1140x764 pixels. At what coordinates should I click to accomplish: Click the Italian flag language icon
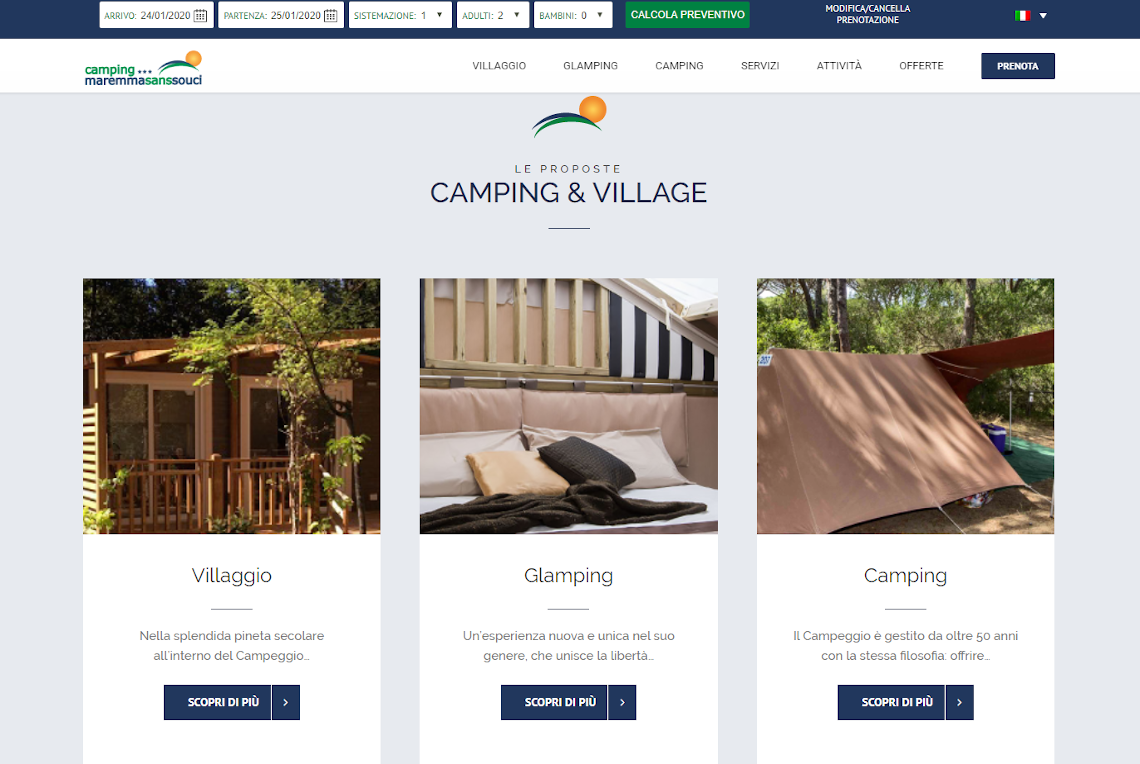(1023, 15)
